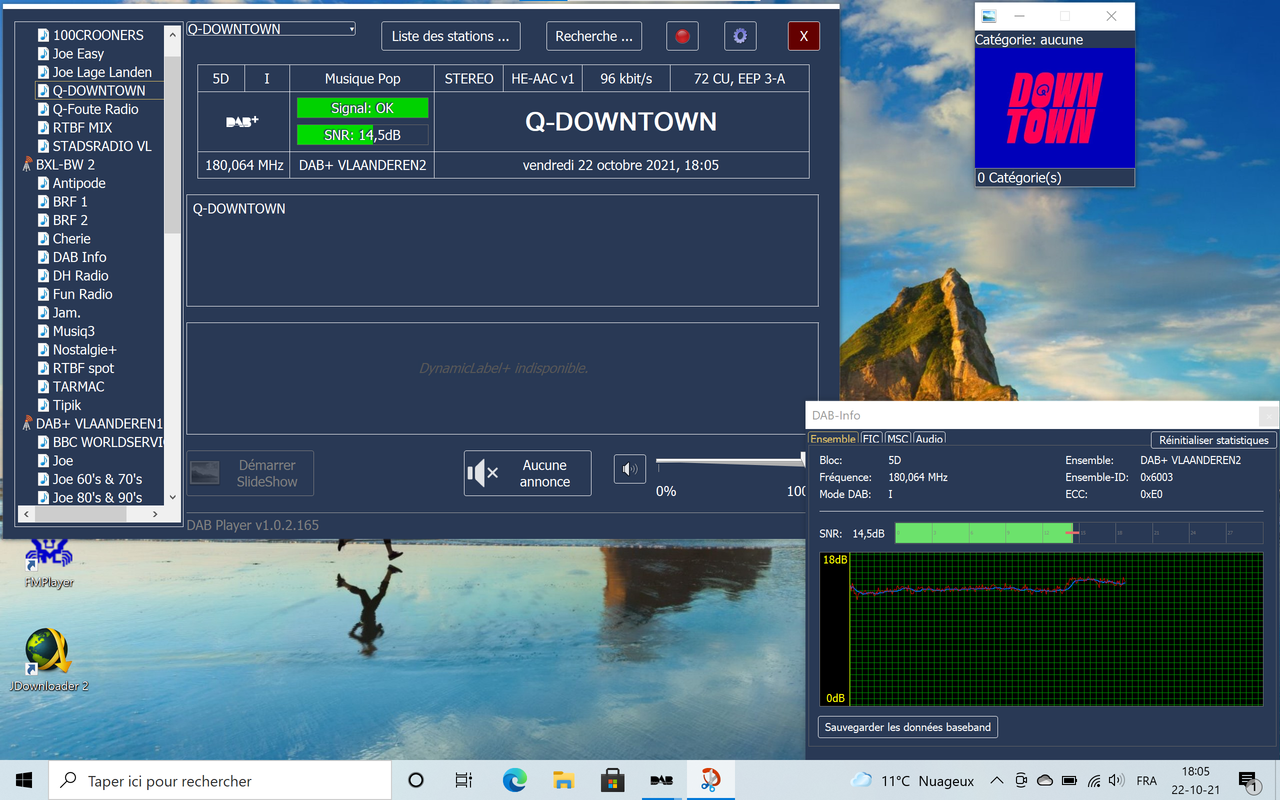Image resolution: width=1280 pixels, height=800 pixels.
Task: Open the notification center icon
Action: tap(1247, 780)
